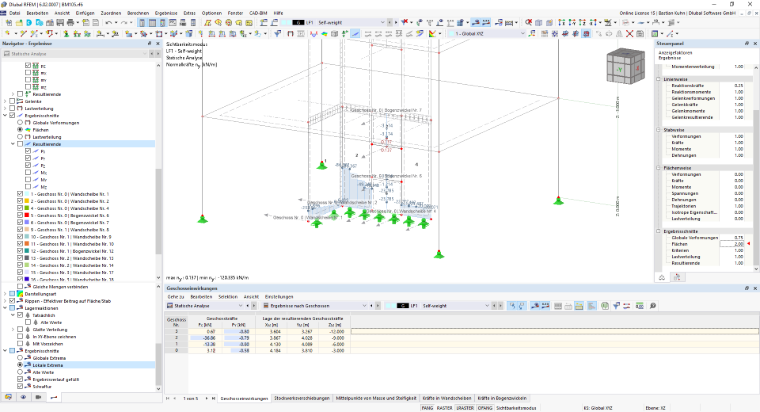Click the Navigator data tab icon
The height and width of the screenshot is (412, 760).
(8, 397)
